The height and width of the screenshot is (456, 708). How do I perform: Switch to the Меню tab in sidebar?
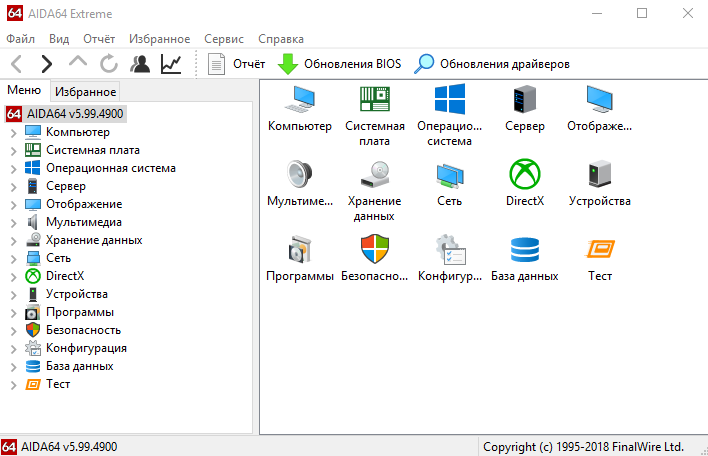tap(24, 90)
